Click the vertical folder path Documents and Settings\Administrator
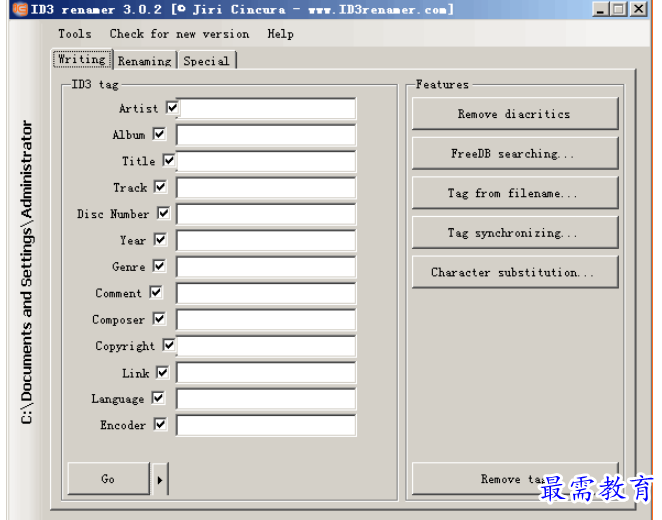 point(26,272)
